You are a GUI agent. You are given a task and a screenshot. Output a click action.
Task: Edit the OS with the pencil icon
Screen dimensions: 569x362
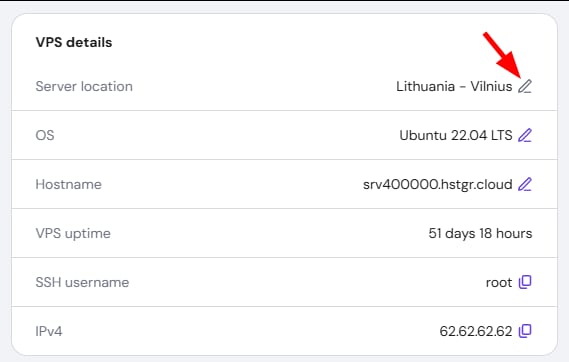pyautogui.click(x=525, y=135)
